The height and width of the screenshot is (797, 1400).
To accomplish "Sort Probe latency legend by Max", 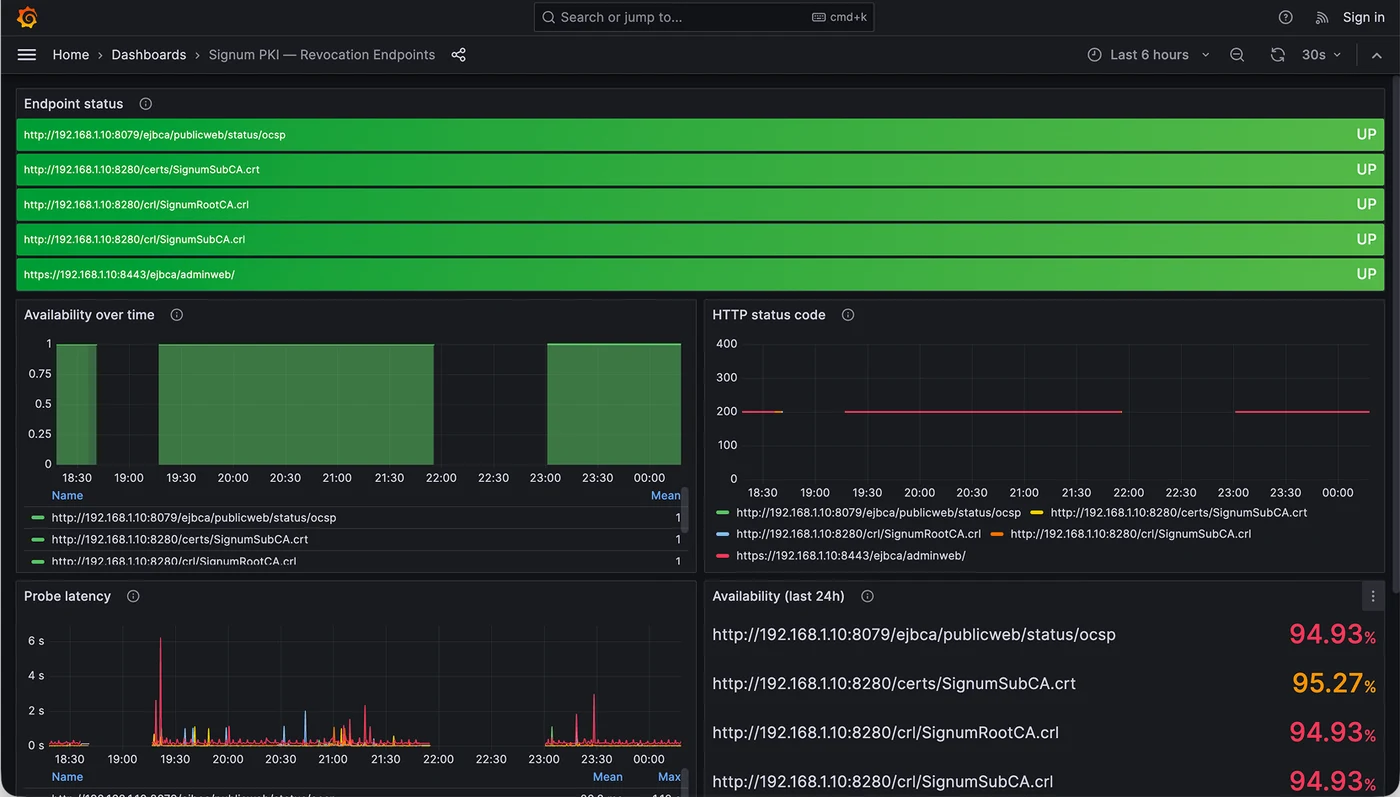I will [x=669, y=777].
